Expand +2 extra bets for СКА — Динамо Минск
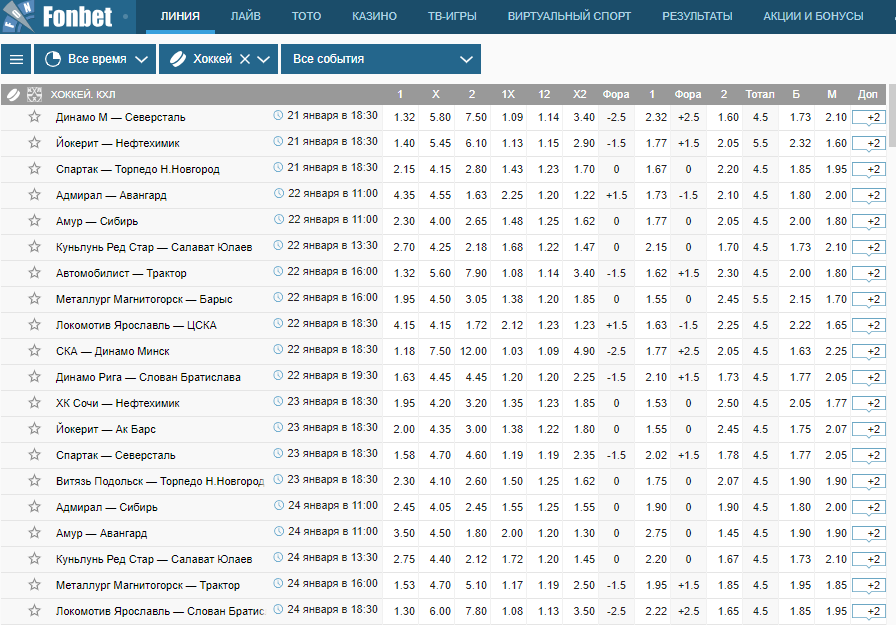 pos(869,351)
